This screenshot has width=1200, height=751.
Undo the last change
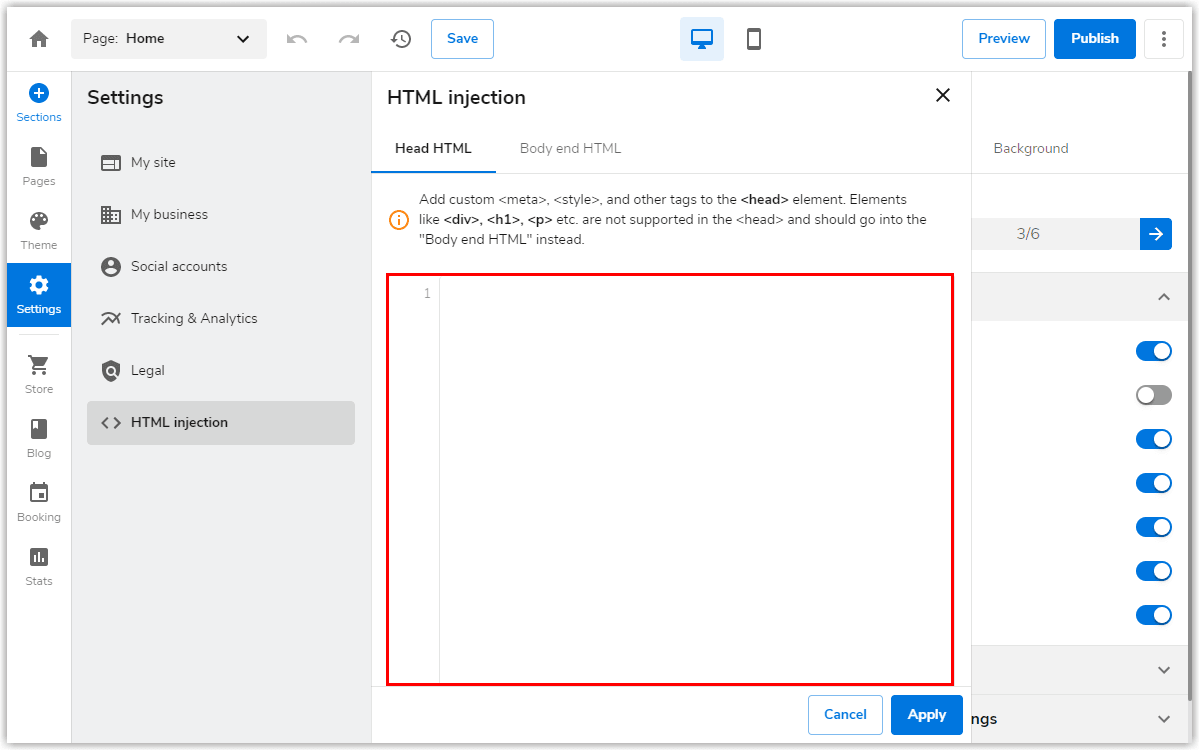(x=297, y=39)
